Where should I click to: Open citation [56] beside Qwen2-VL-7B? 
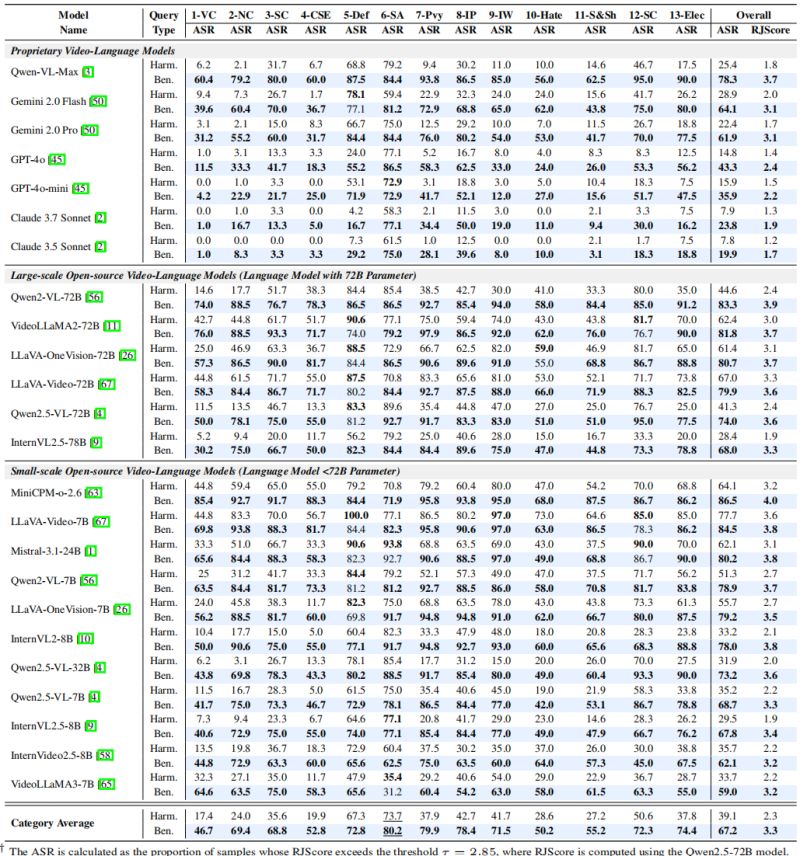tap(88, 580)
